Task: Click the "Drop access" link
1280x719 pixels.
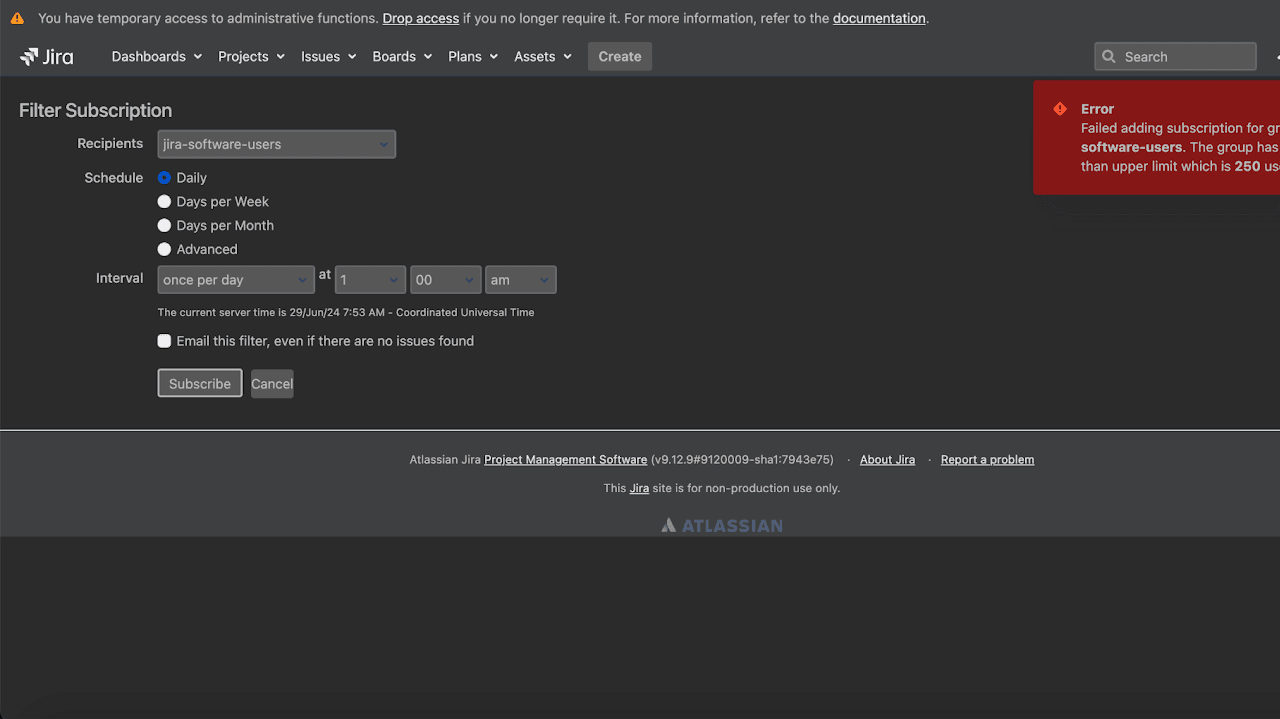Action: pyautogui.click(x=420, y=18)
